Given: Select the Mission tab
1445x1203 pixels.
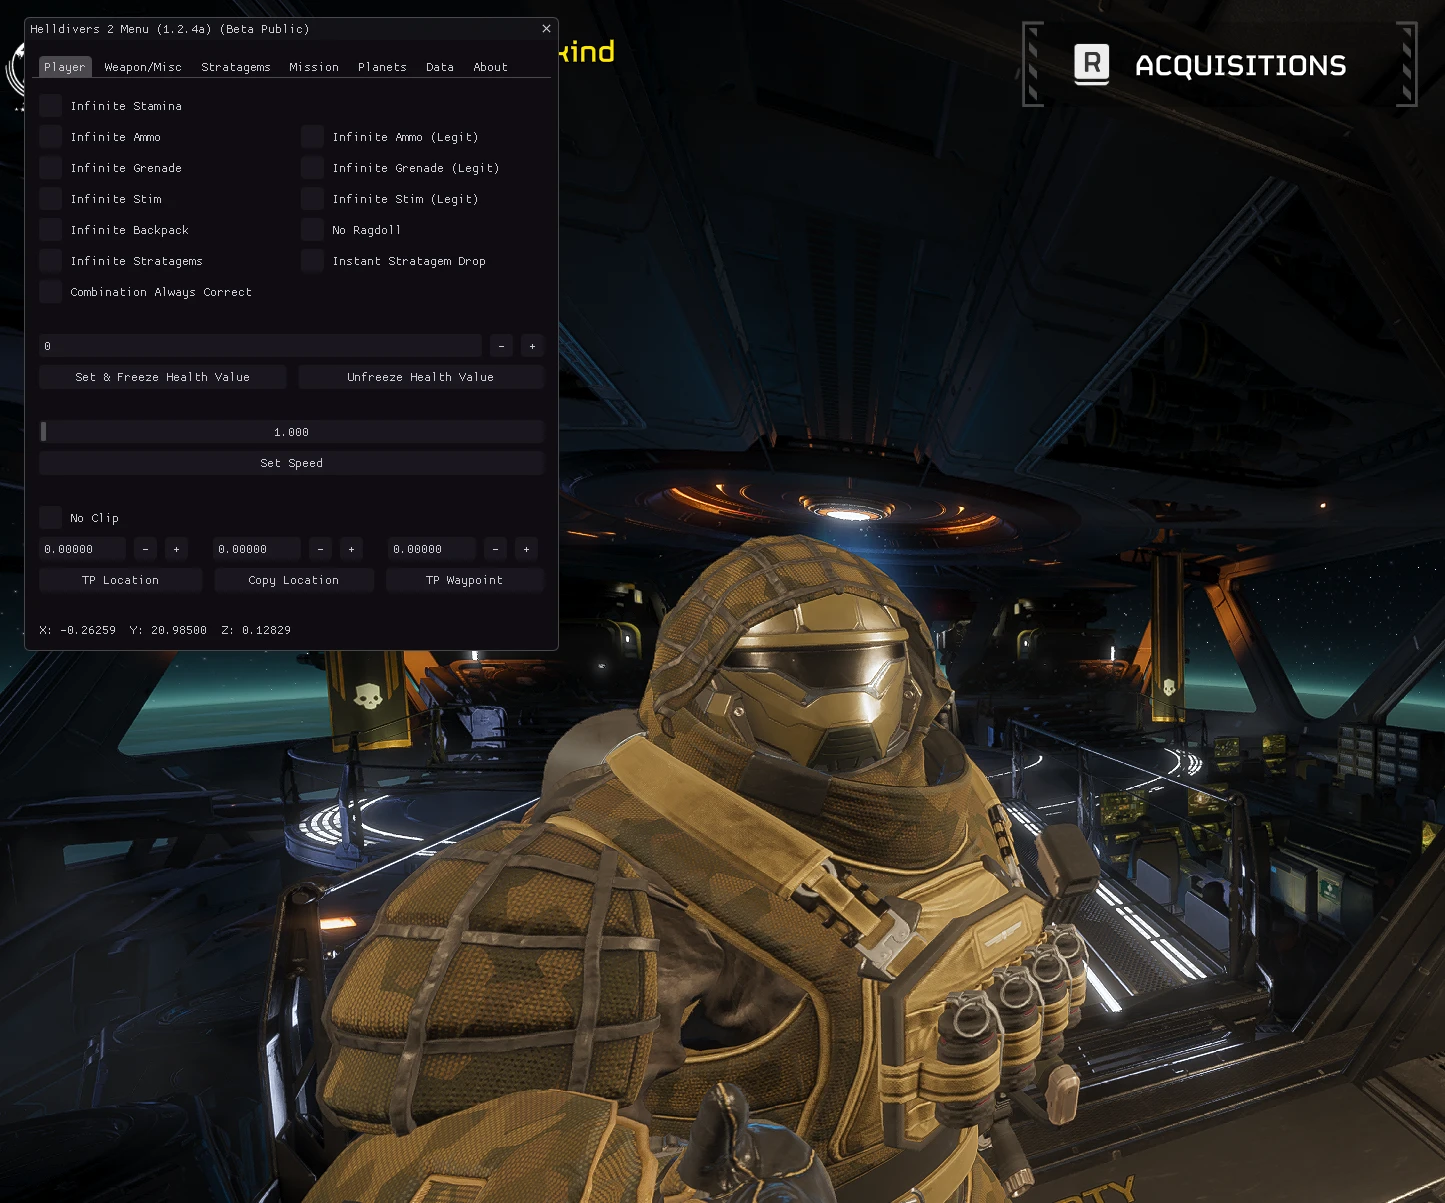Looking at the screenshot, I should click(x=314, y=67).
